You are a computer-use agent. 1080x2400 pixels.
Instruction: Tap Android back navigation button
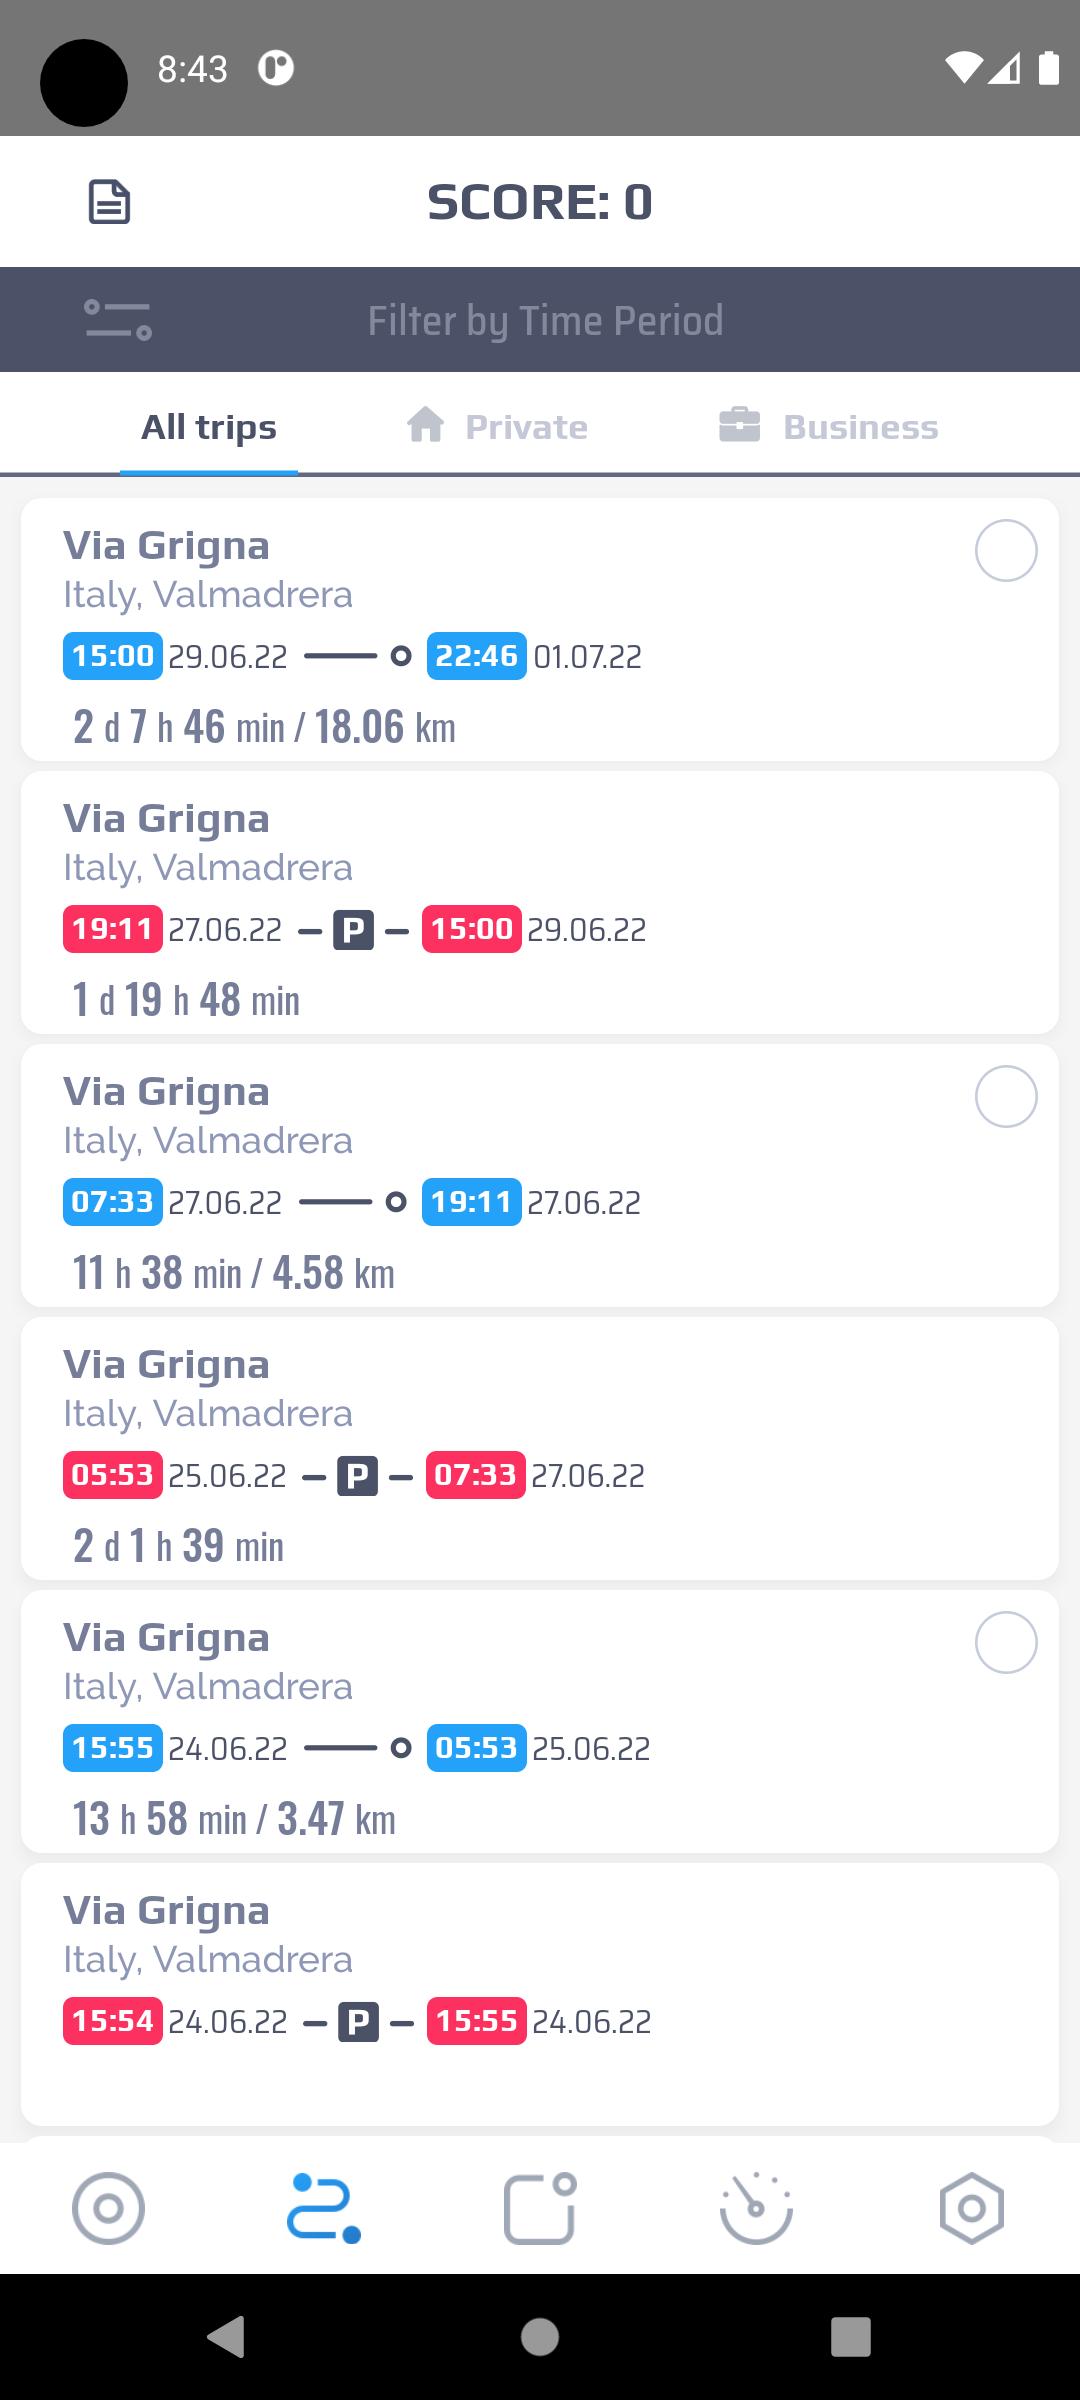tap(226, 2337)
